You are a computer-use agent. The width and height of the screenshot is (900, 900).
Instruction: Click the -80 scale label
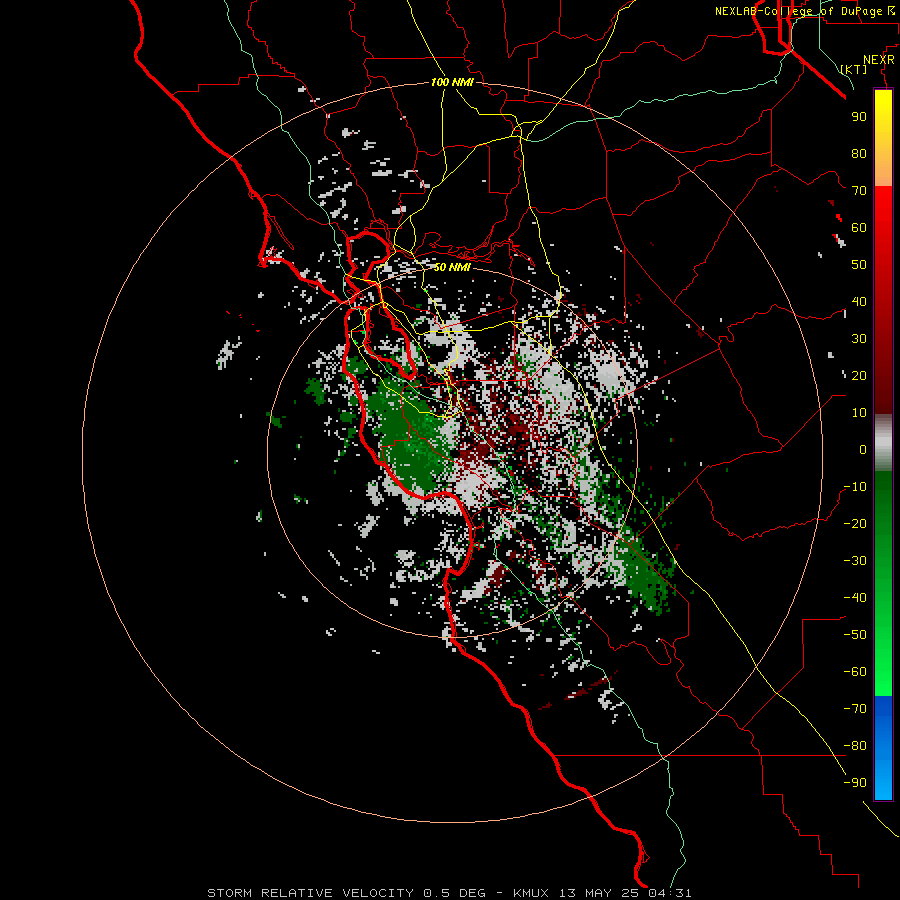coord(855,746)
